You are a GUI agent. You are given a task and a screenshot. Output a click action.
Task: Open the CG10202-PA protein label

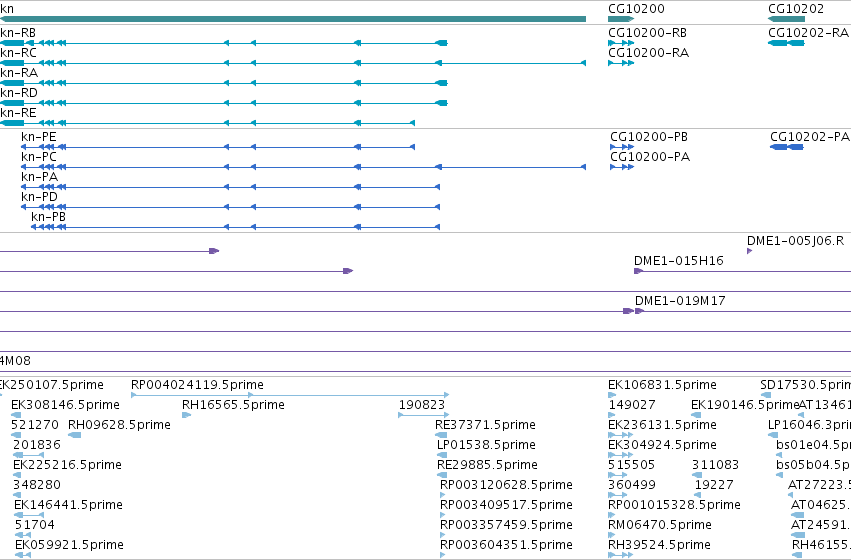pos(810,137)
